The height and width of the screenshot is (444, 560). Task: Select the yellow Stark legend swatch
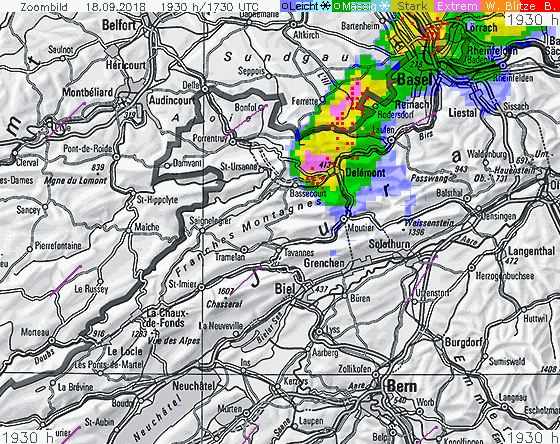click(412, 6)
